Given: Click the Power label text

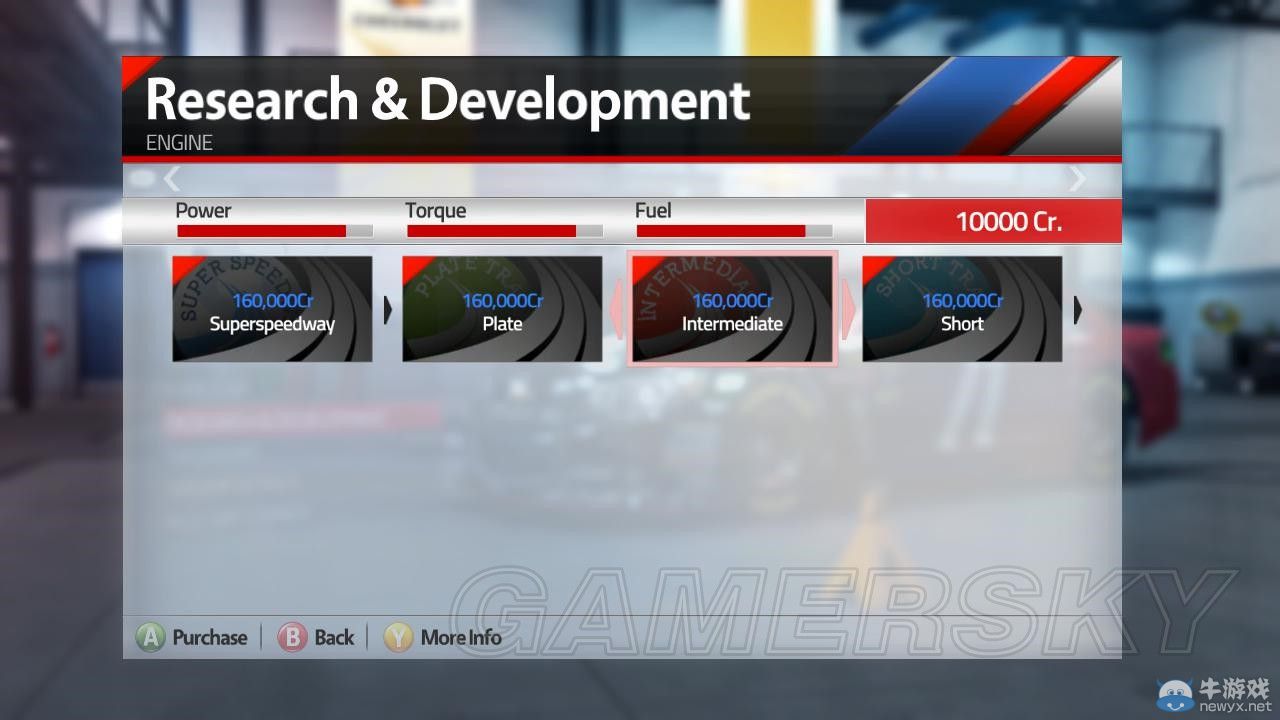Looking at the screenshot, I should (x=203, y=210).
